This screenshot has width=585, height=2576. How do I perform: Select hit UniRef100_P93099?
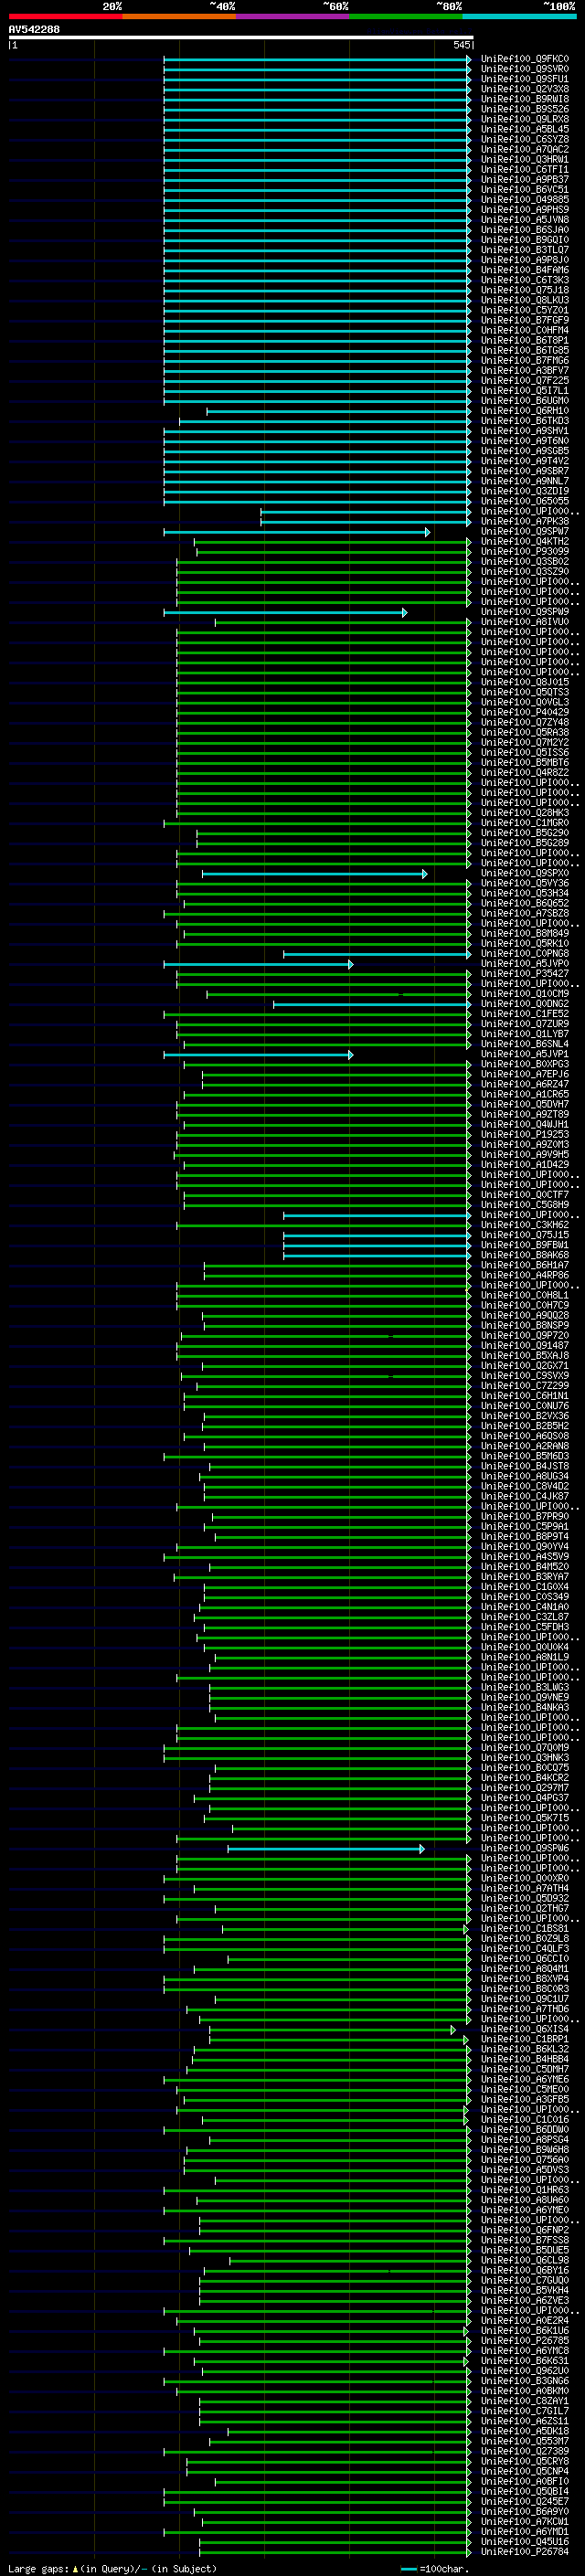tap(524, 552)
